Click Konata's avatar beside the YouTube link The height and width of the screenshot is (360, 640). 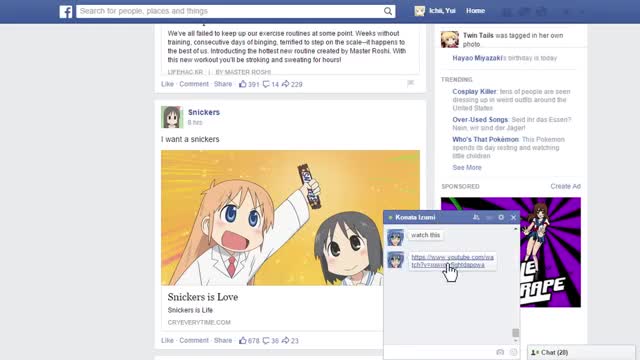pyautogui.click(x=396, y=260)
